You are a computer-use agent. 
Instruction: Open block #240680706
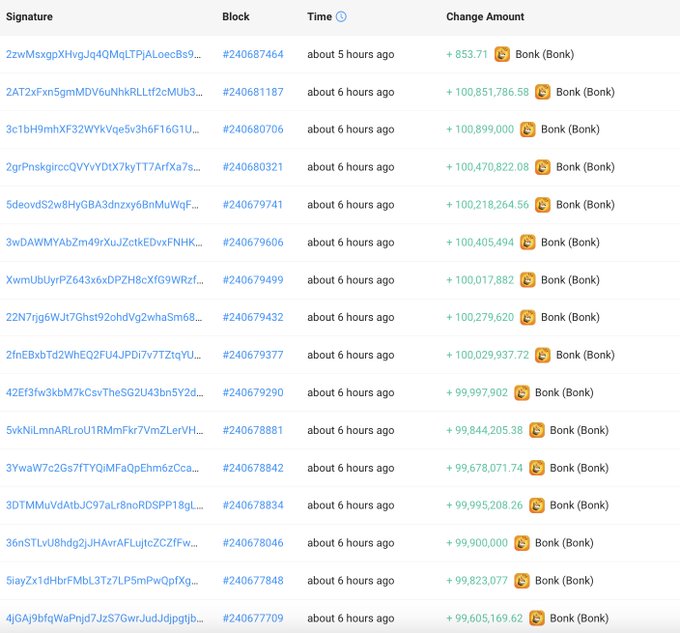coord(253,129)
